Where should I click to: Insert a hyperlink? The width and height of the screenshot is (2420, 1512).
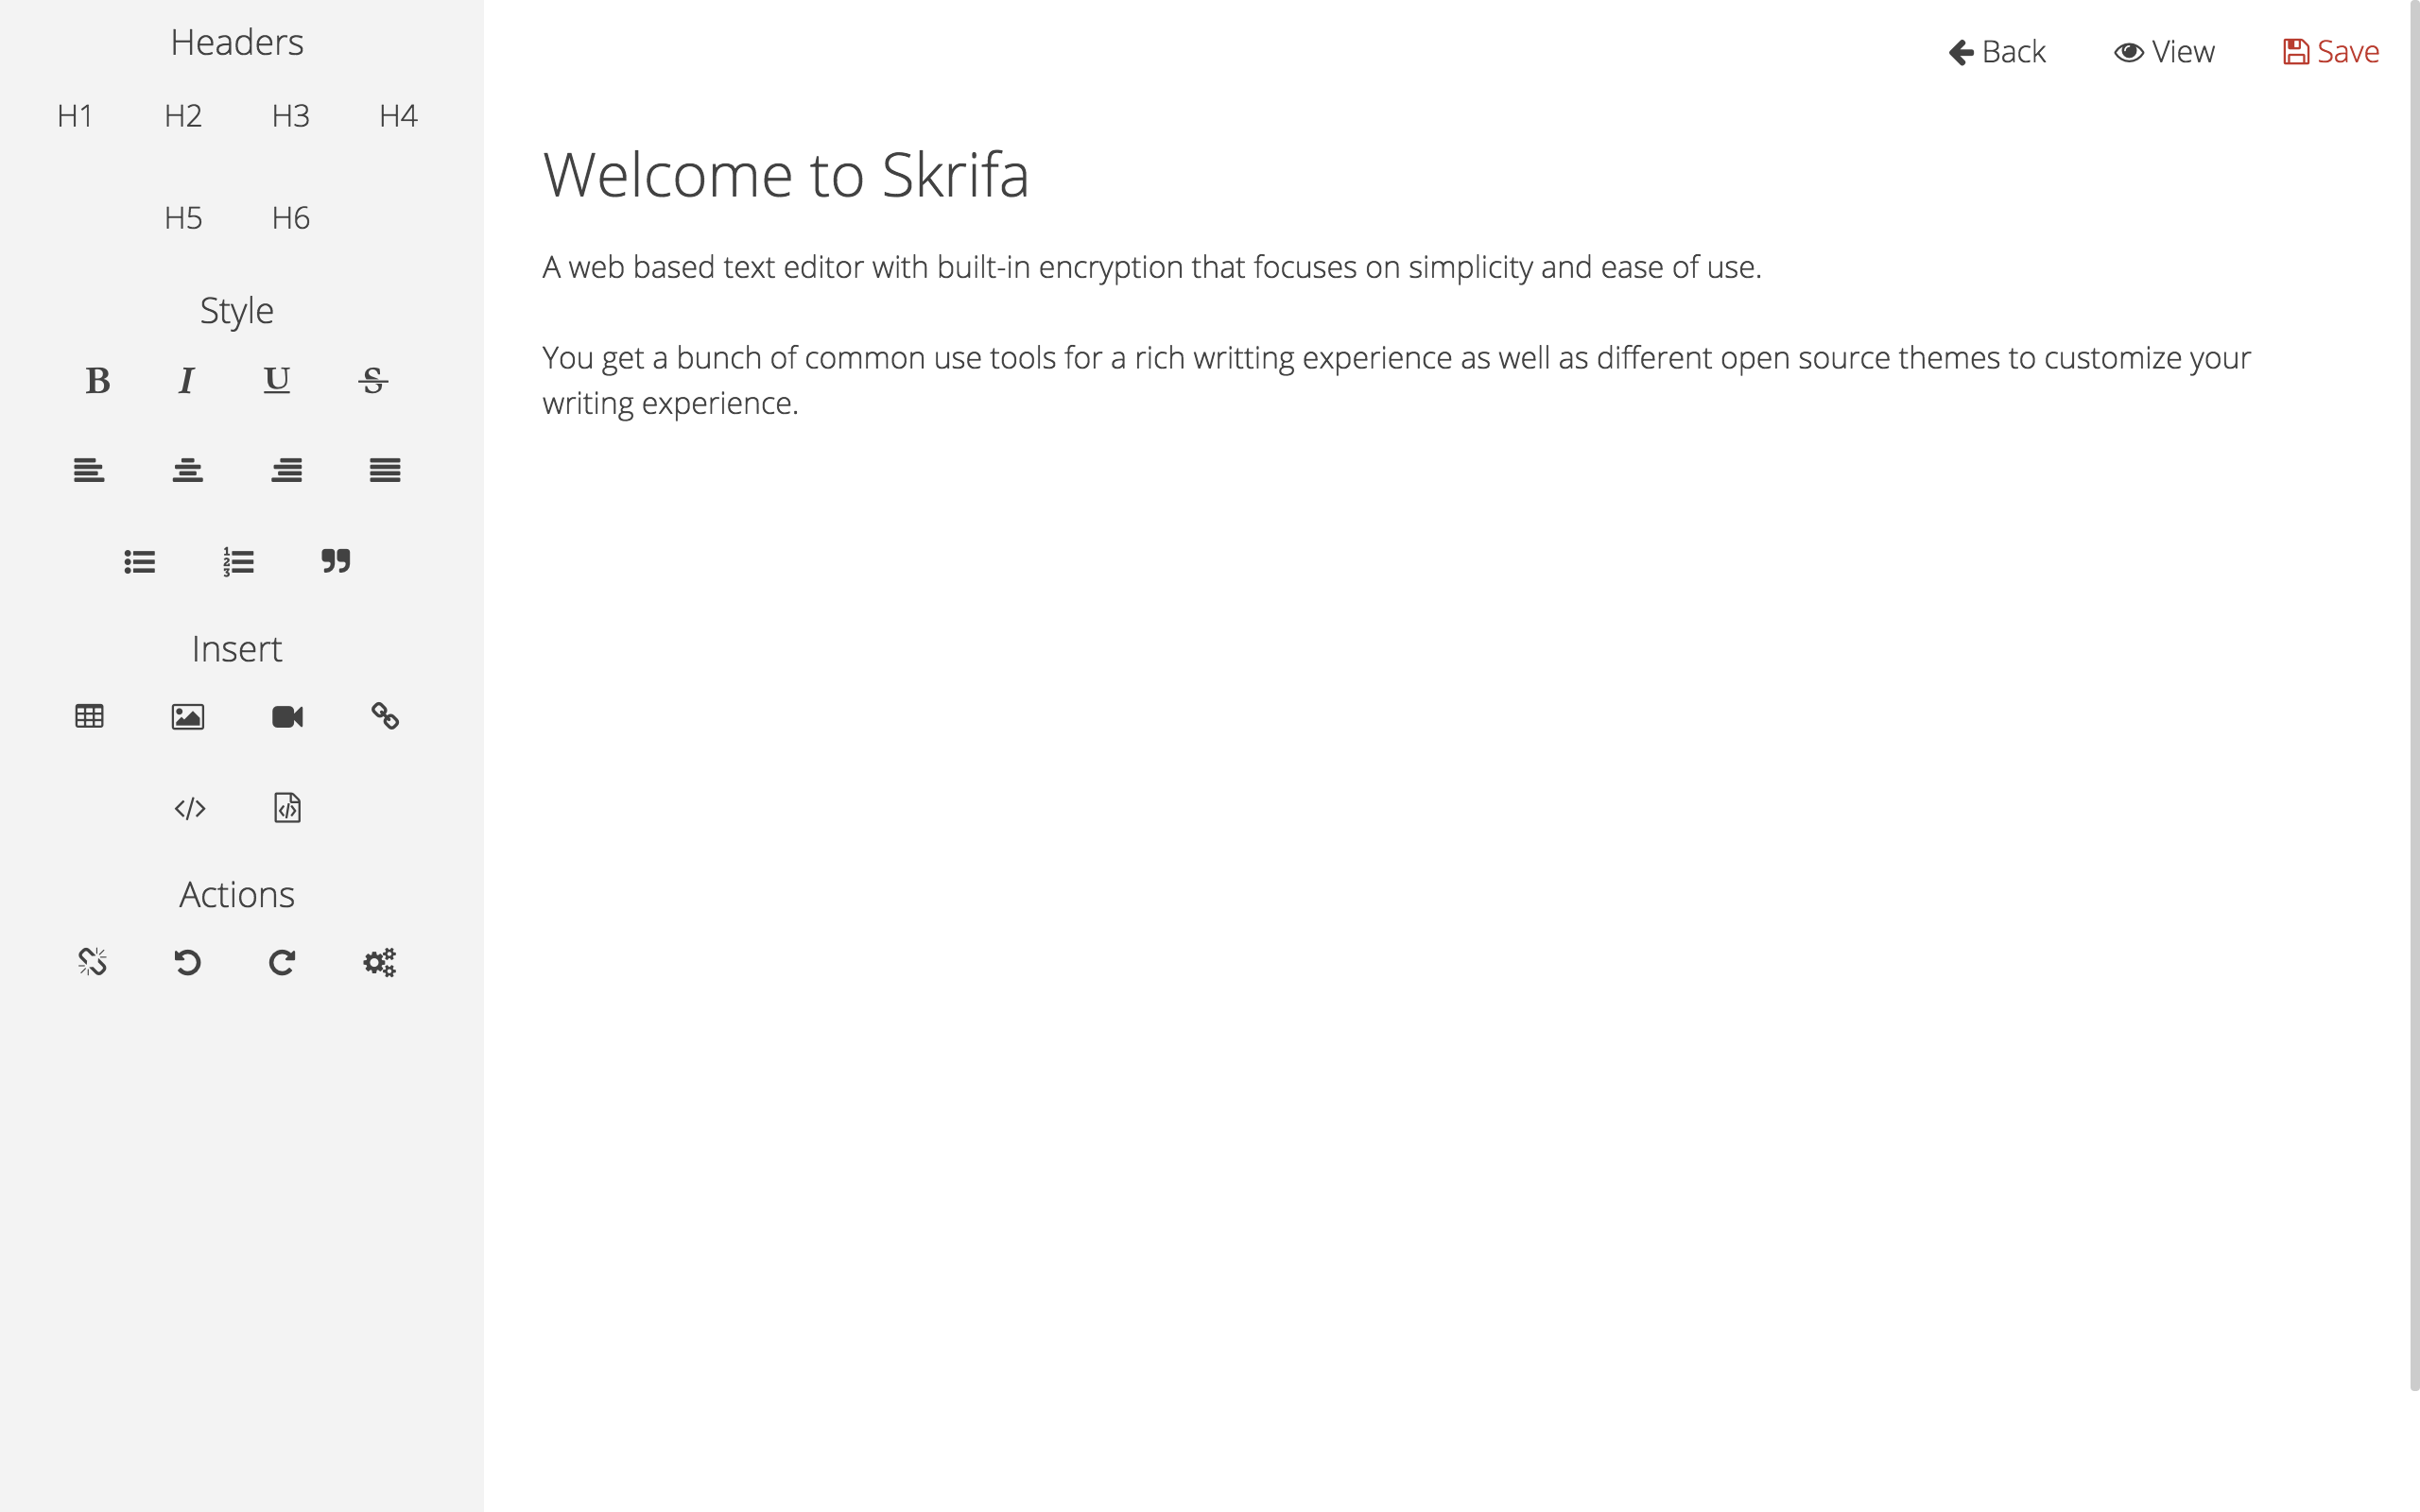coord(385,716)
